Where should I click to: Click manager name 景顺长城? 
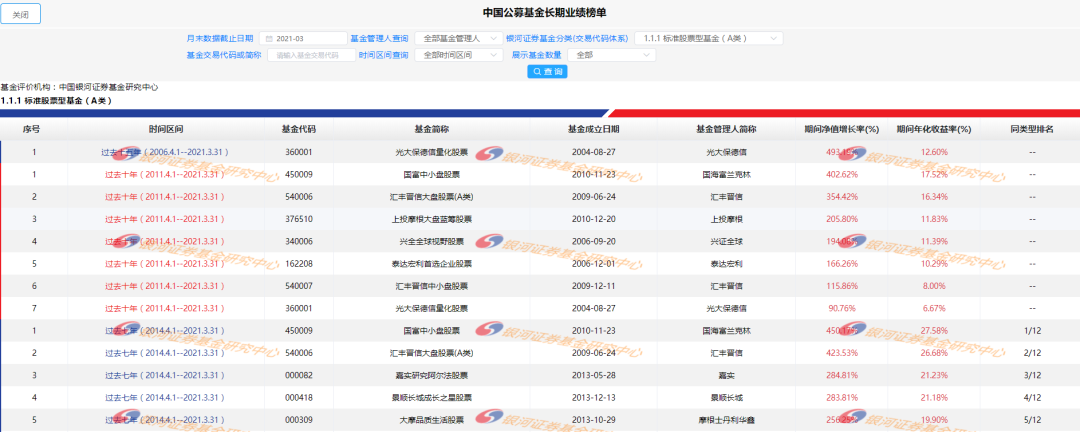tap(727, 398)
